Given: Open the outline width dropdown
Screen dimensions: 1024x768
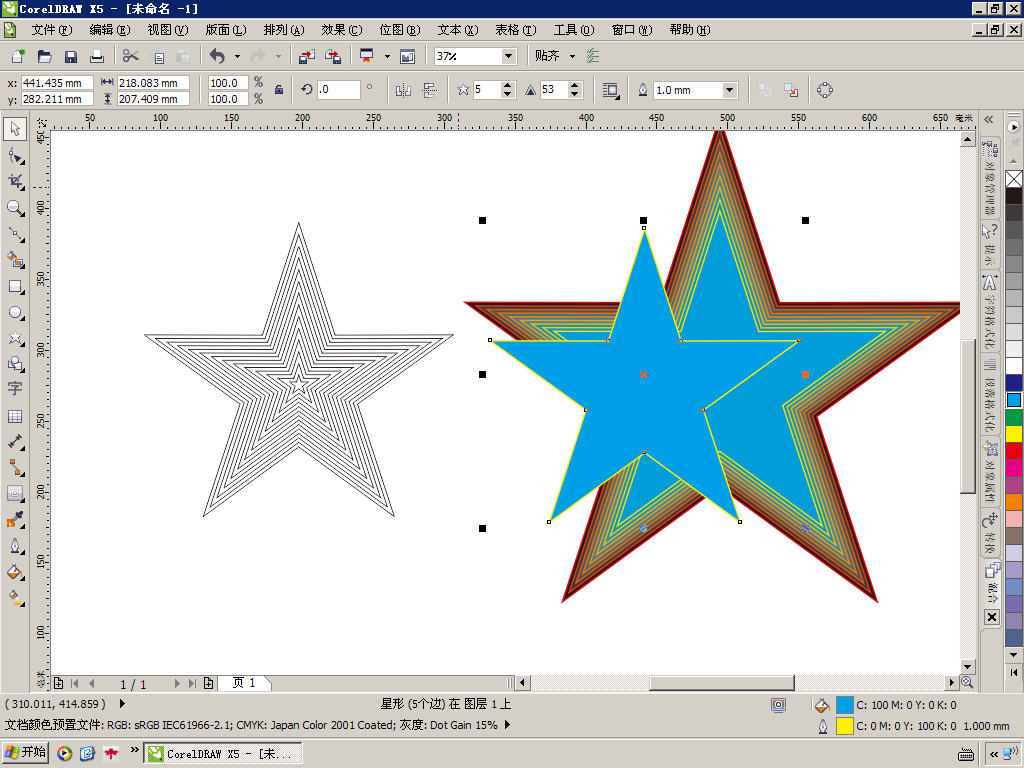Looking at the screenshot, I should click(x=730, y=90).
